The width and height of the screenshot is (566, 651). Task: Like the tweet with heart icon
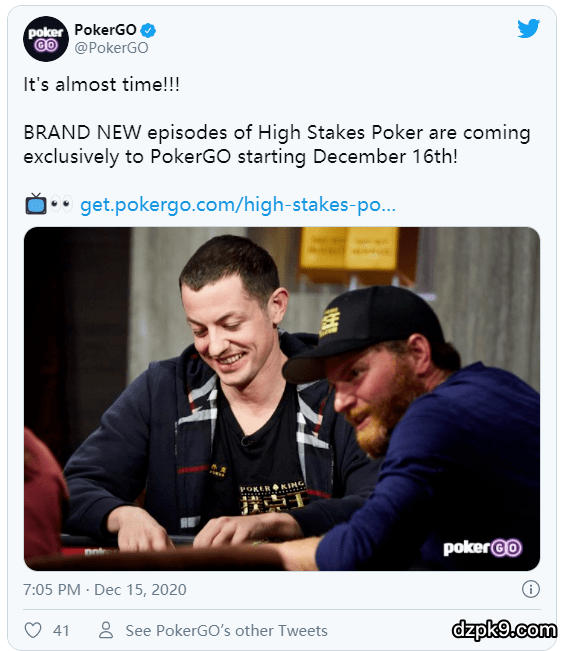[33, 630]
